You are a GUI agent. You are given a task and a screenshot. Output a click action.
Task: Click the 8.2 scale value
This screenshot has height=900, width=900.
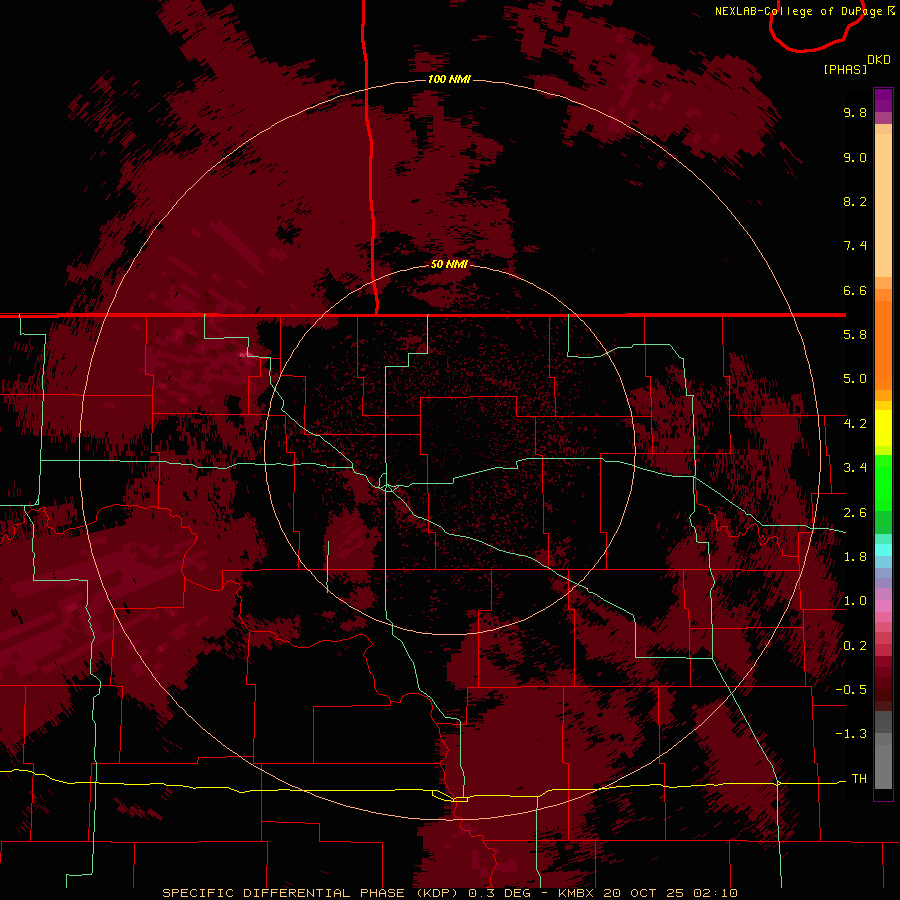coord(855,201)
